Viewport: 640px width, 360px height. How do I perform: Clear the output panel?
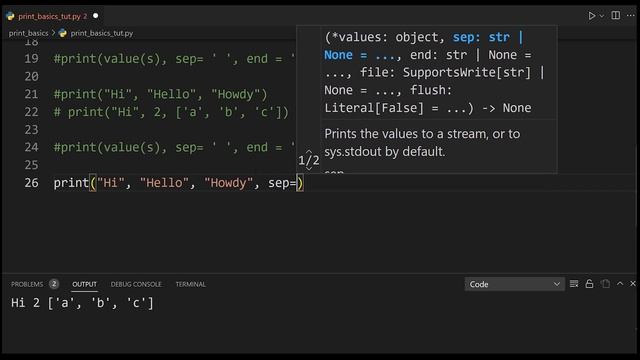(574, 284)
